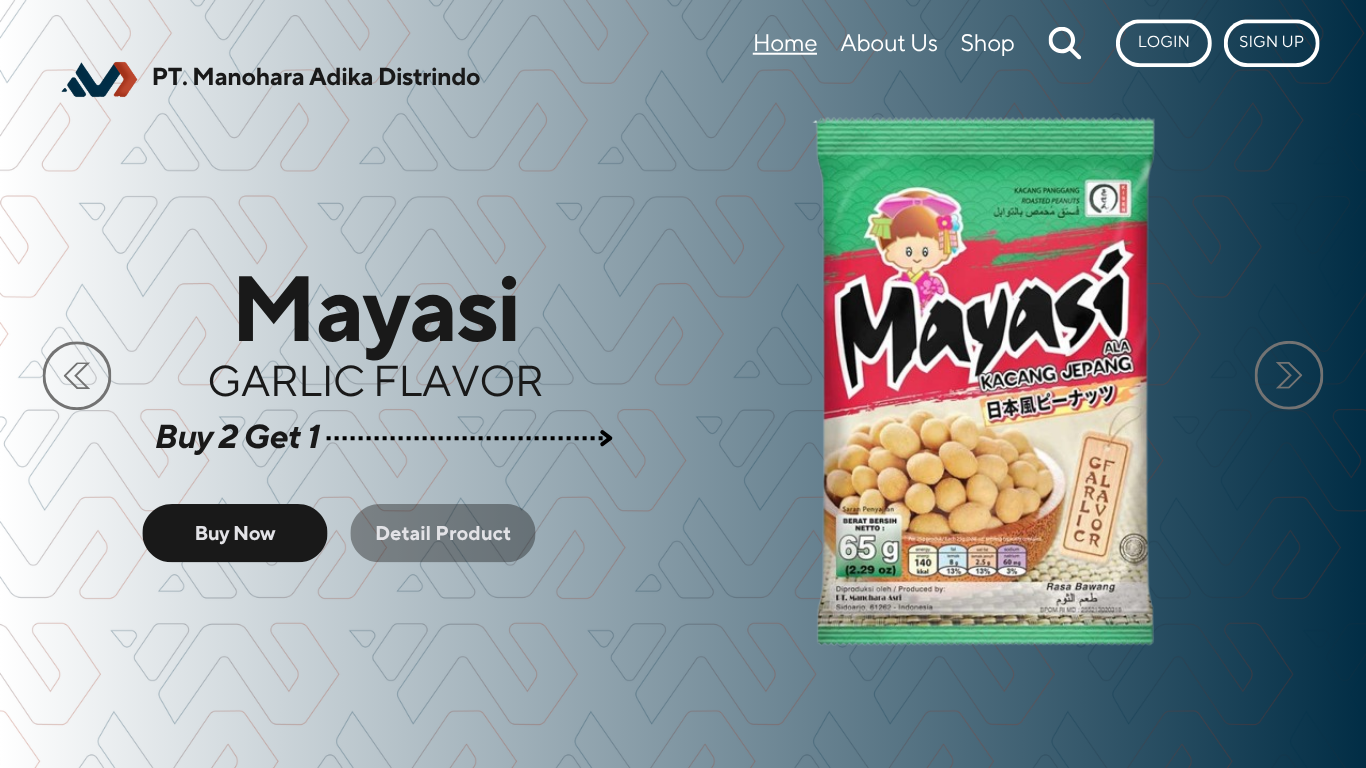1366x768 pixels.
Task: Click the Mayasi product heading
Action: pyautogui.click(x=376, y=310)
